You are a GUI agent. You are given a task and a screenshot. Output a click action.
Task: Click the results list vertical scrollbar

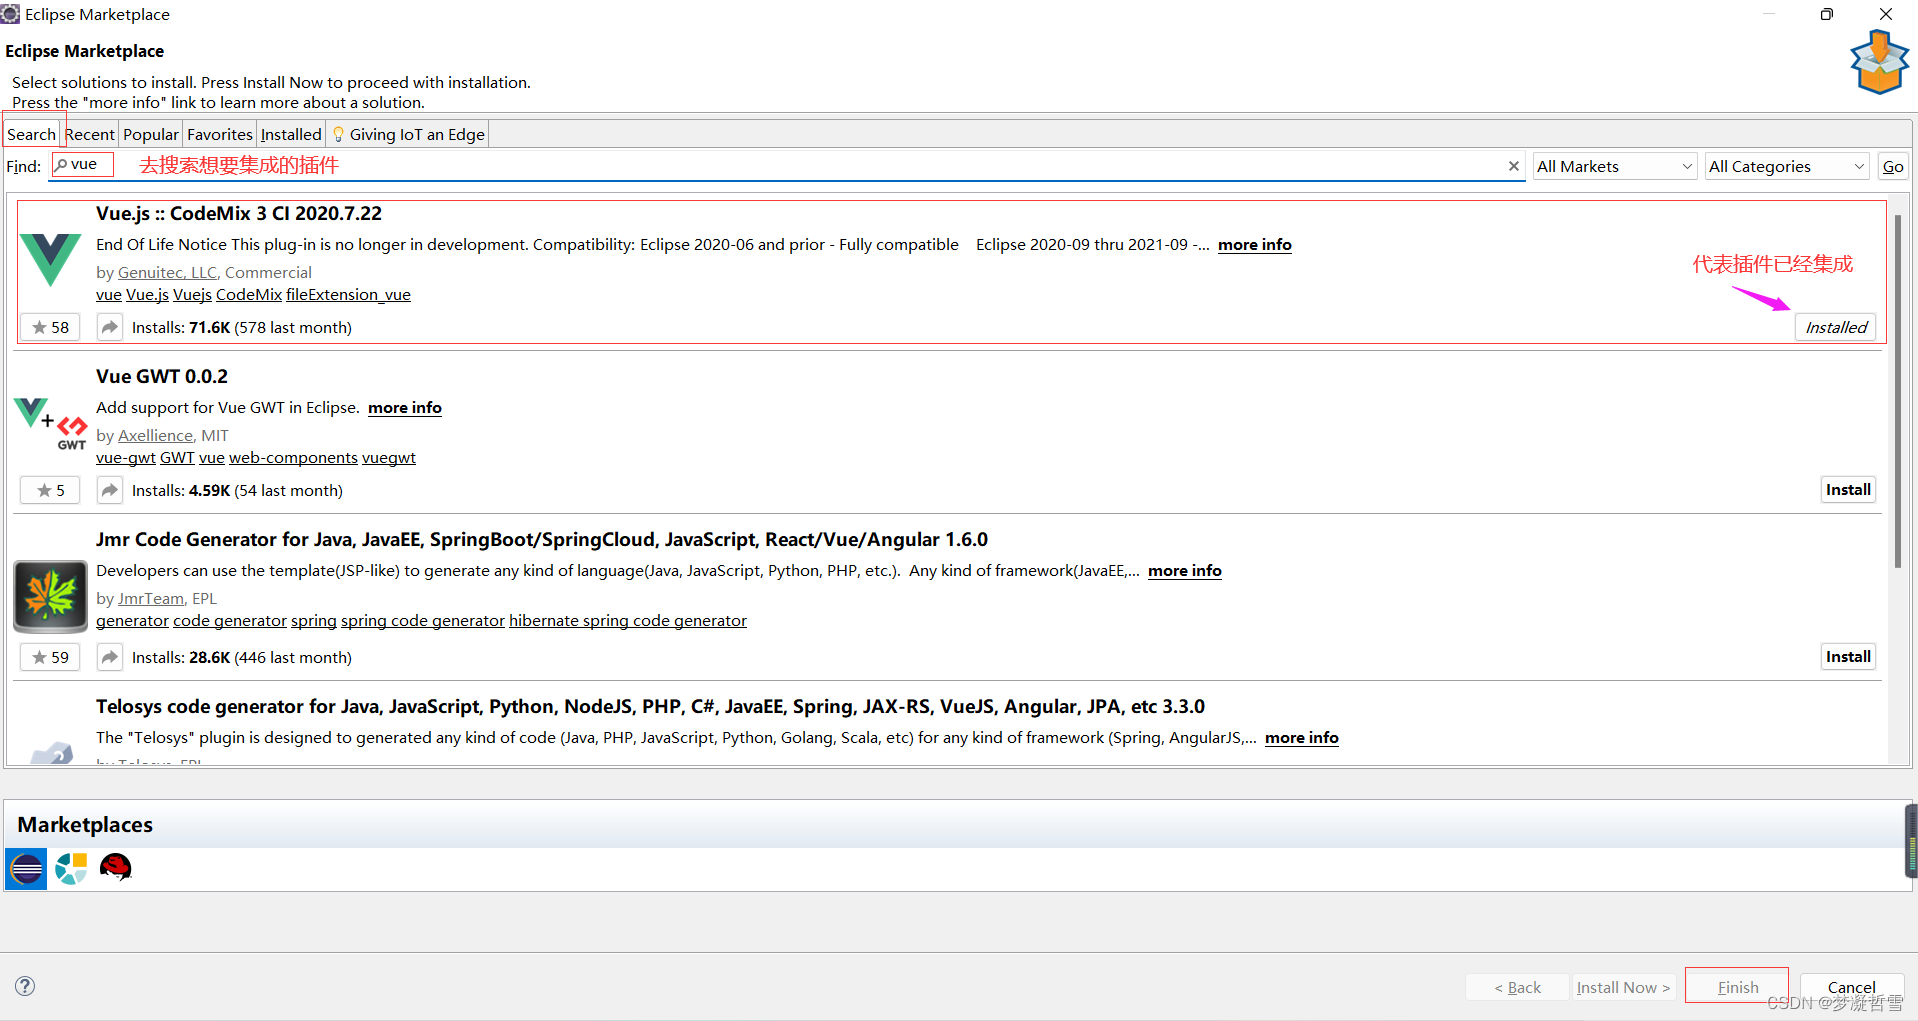pos(1897,390)
